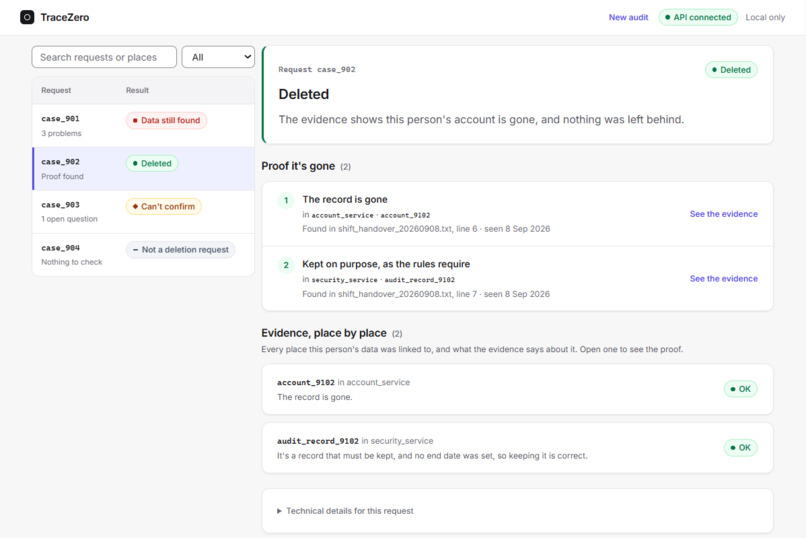Click the Nothing to check subtitle
Viewport: 806px width, 538px height.
click(71, 262)
